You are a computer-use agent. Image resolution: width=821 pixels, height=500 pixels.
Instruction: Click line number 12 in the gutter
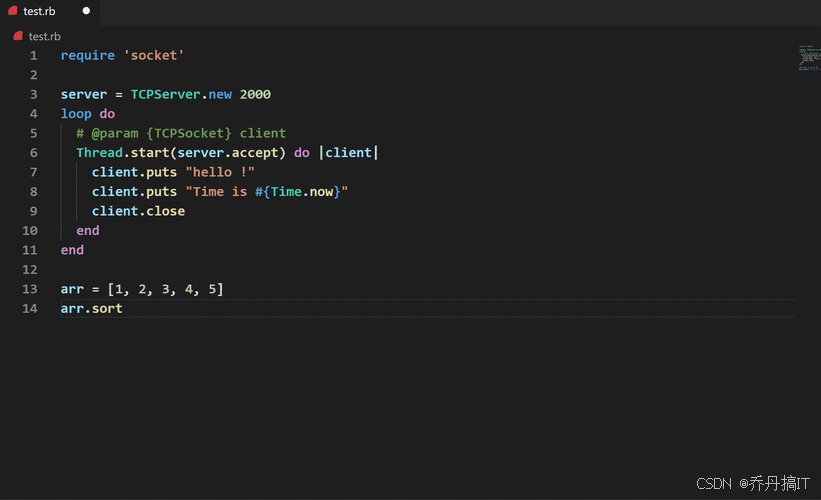pos(30,269)
